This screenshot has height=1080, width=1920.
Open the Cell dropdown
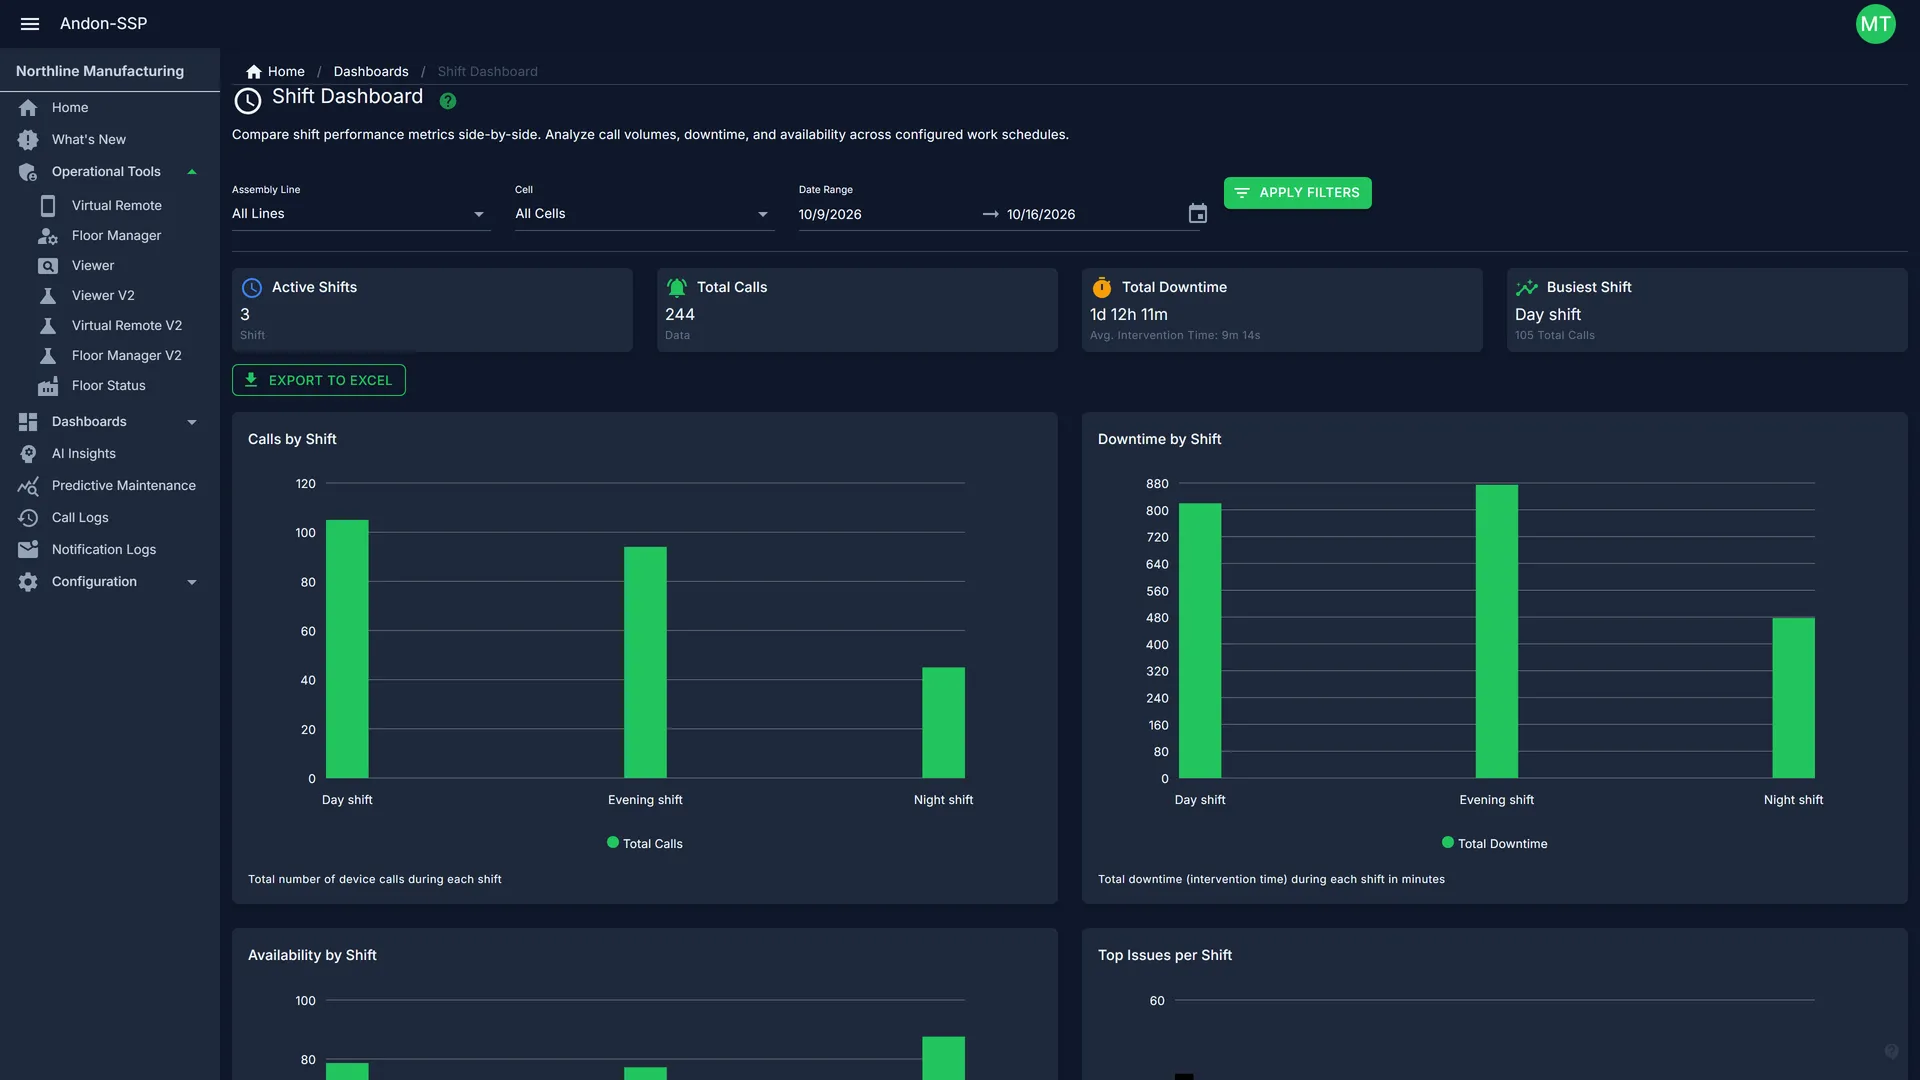point(644,214)
